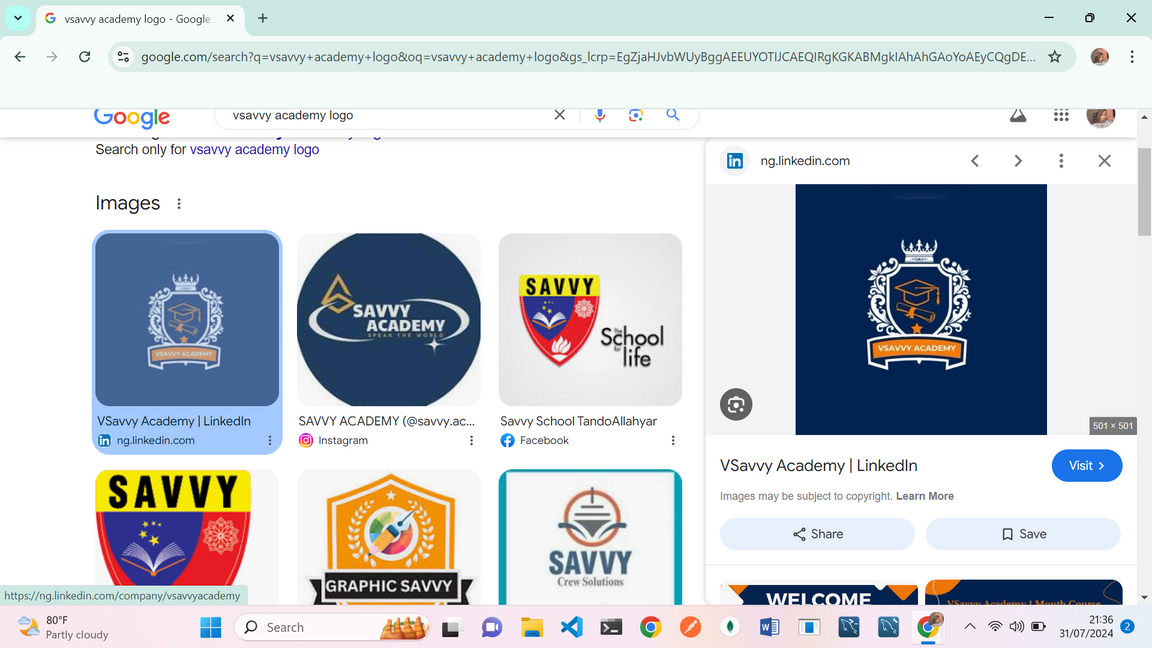Open the Windows Start menu

211,627
